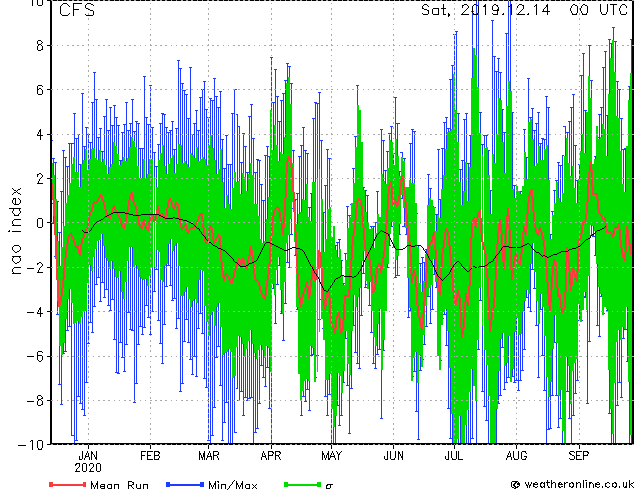Click the 0 tick on the y-axis
This screenshot has height=490, width=634.
40,223
